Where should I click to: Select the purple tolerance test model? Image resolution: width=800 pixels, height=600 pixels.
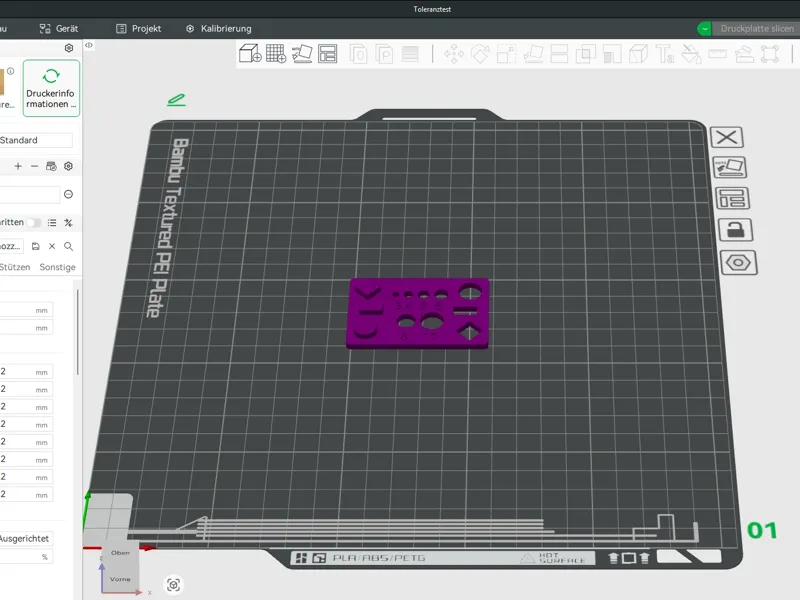click(417, 314)
